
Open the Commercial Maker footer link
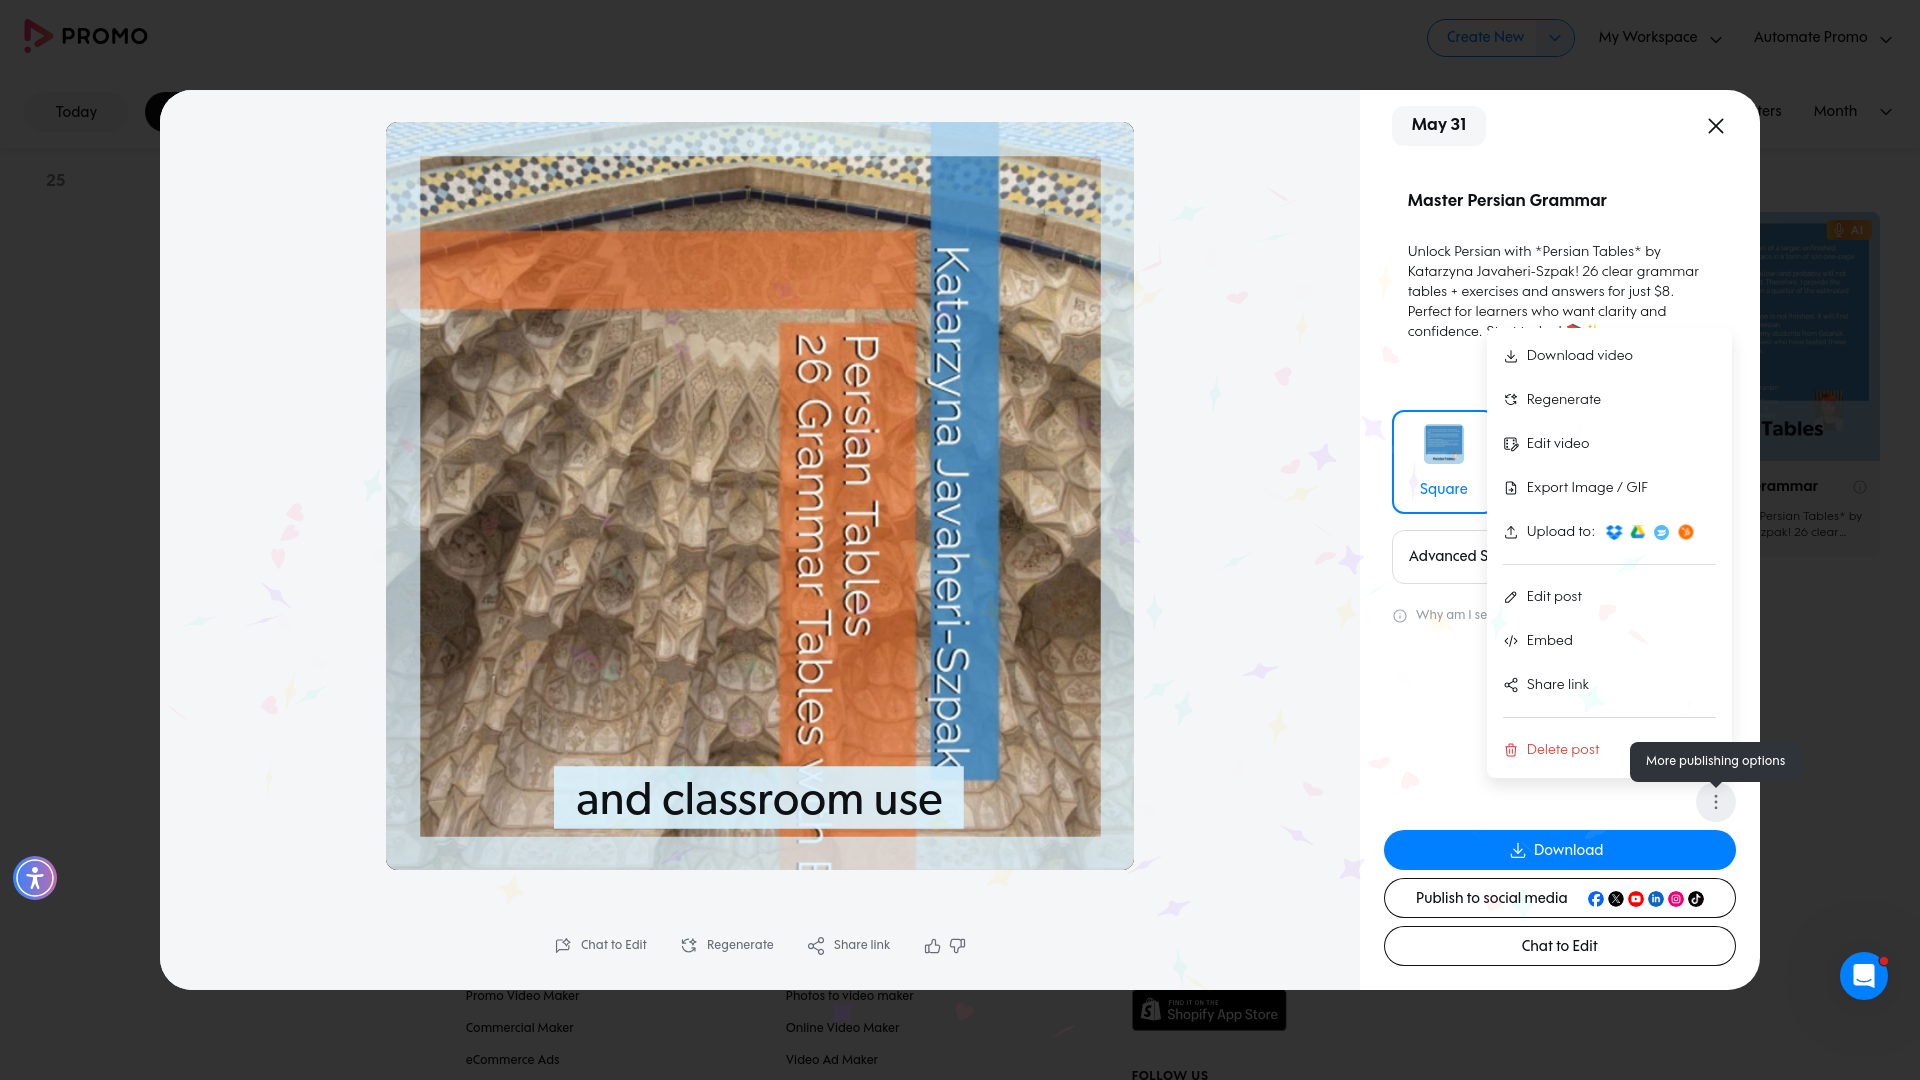[519, 1028]
